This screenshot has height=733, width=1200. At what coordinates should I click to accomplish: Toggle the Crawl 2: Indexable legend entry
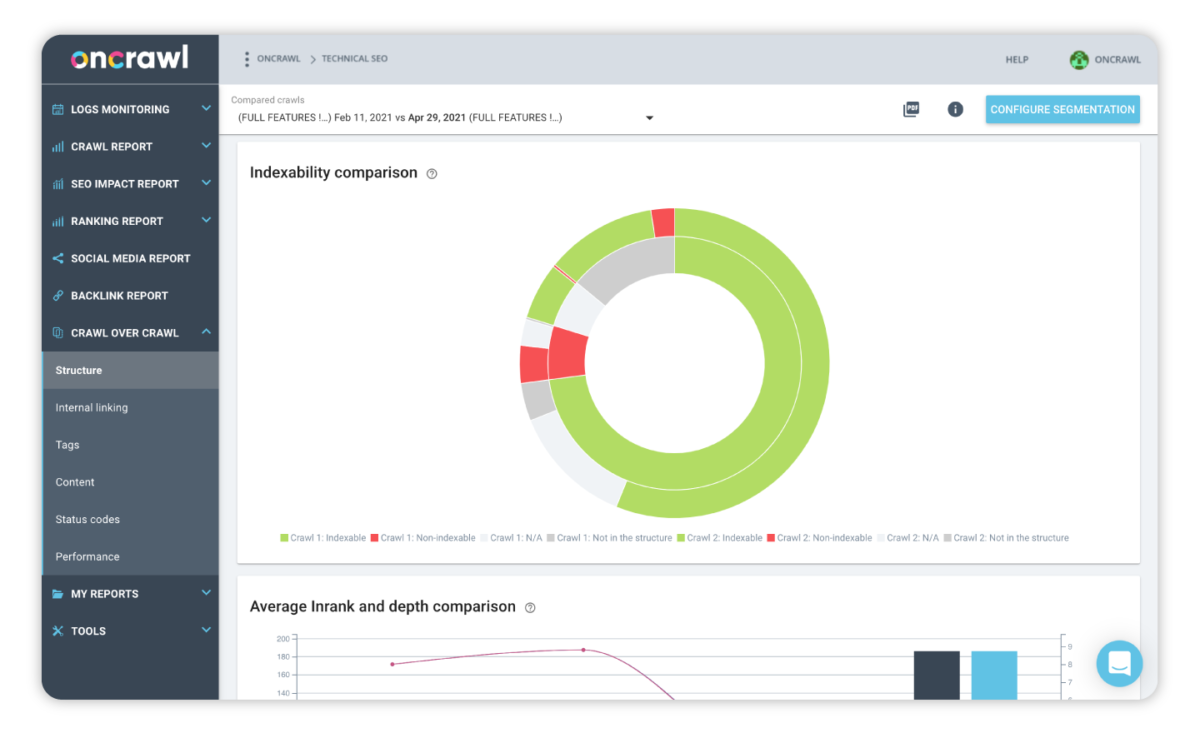(720, 538)
